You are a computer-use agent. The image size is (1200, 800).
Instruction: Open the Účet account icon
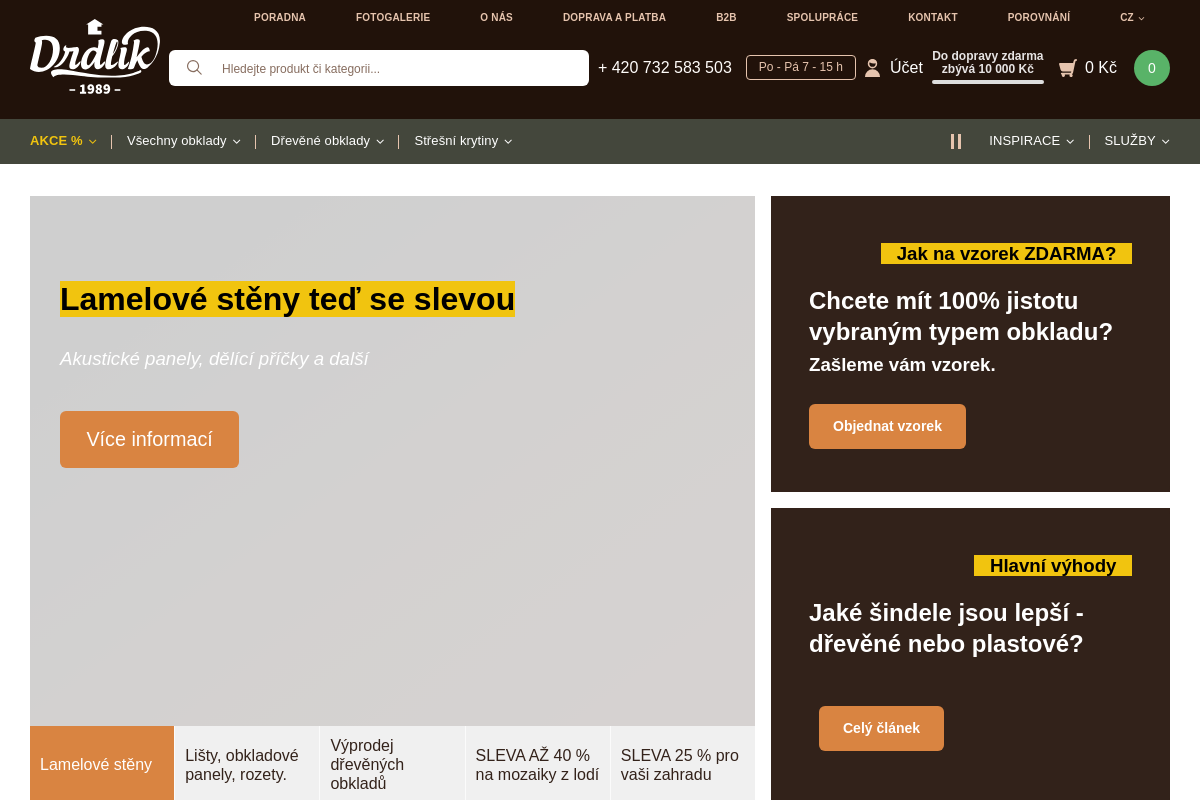pyautogui.click(x=871, y=67)
